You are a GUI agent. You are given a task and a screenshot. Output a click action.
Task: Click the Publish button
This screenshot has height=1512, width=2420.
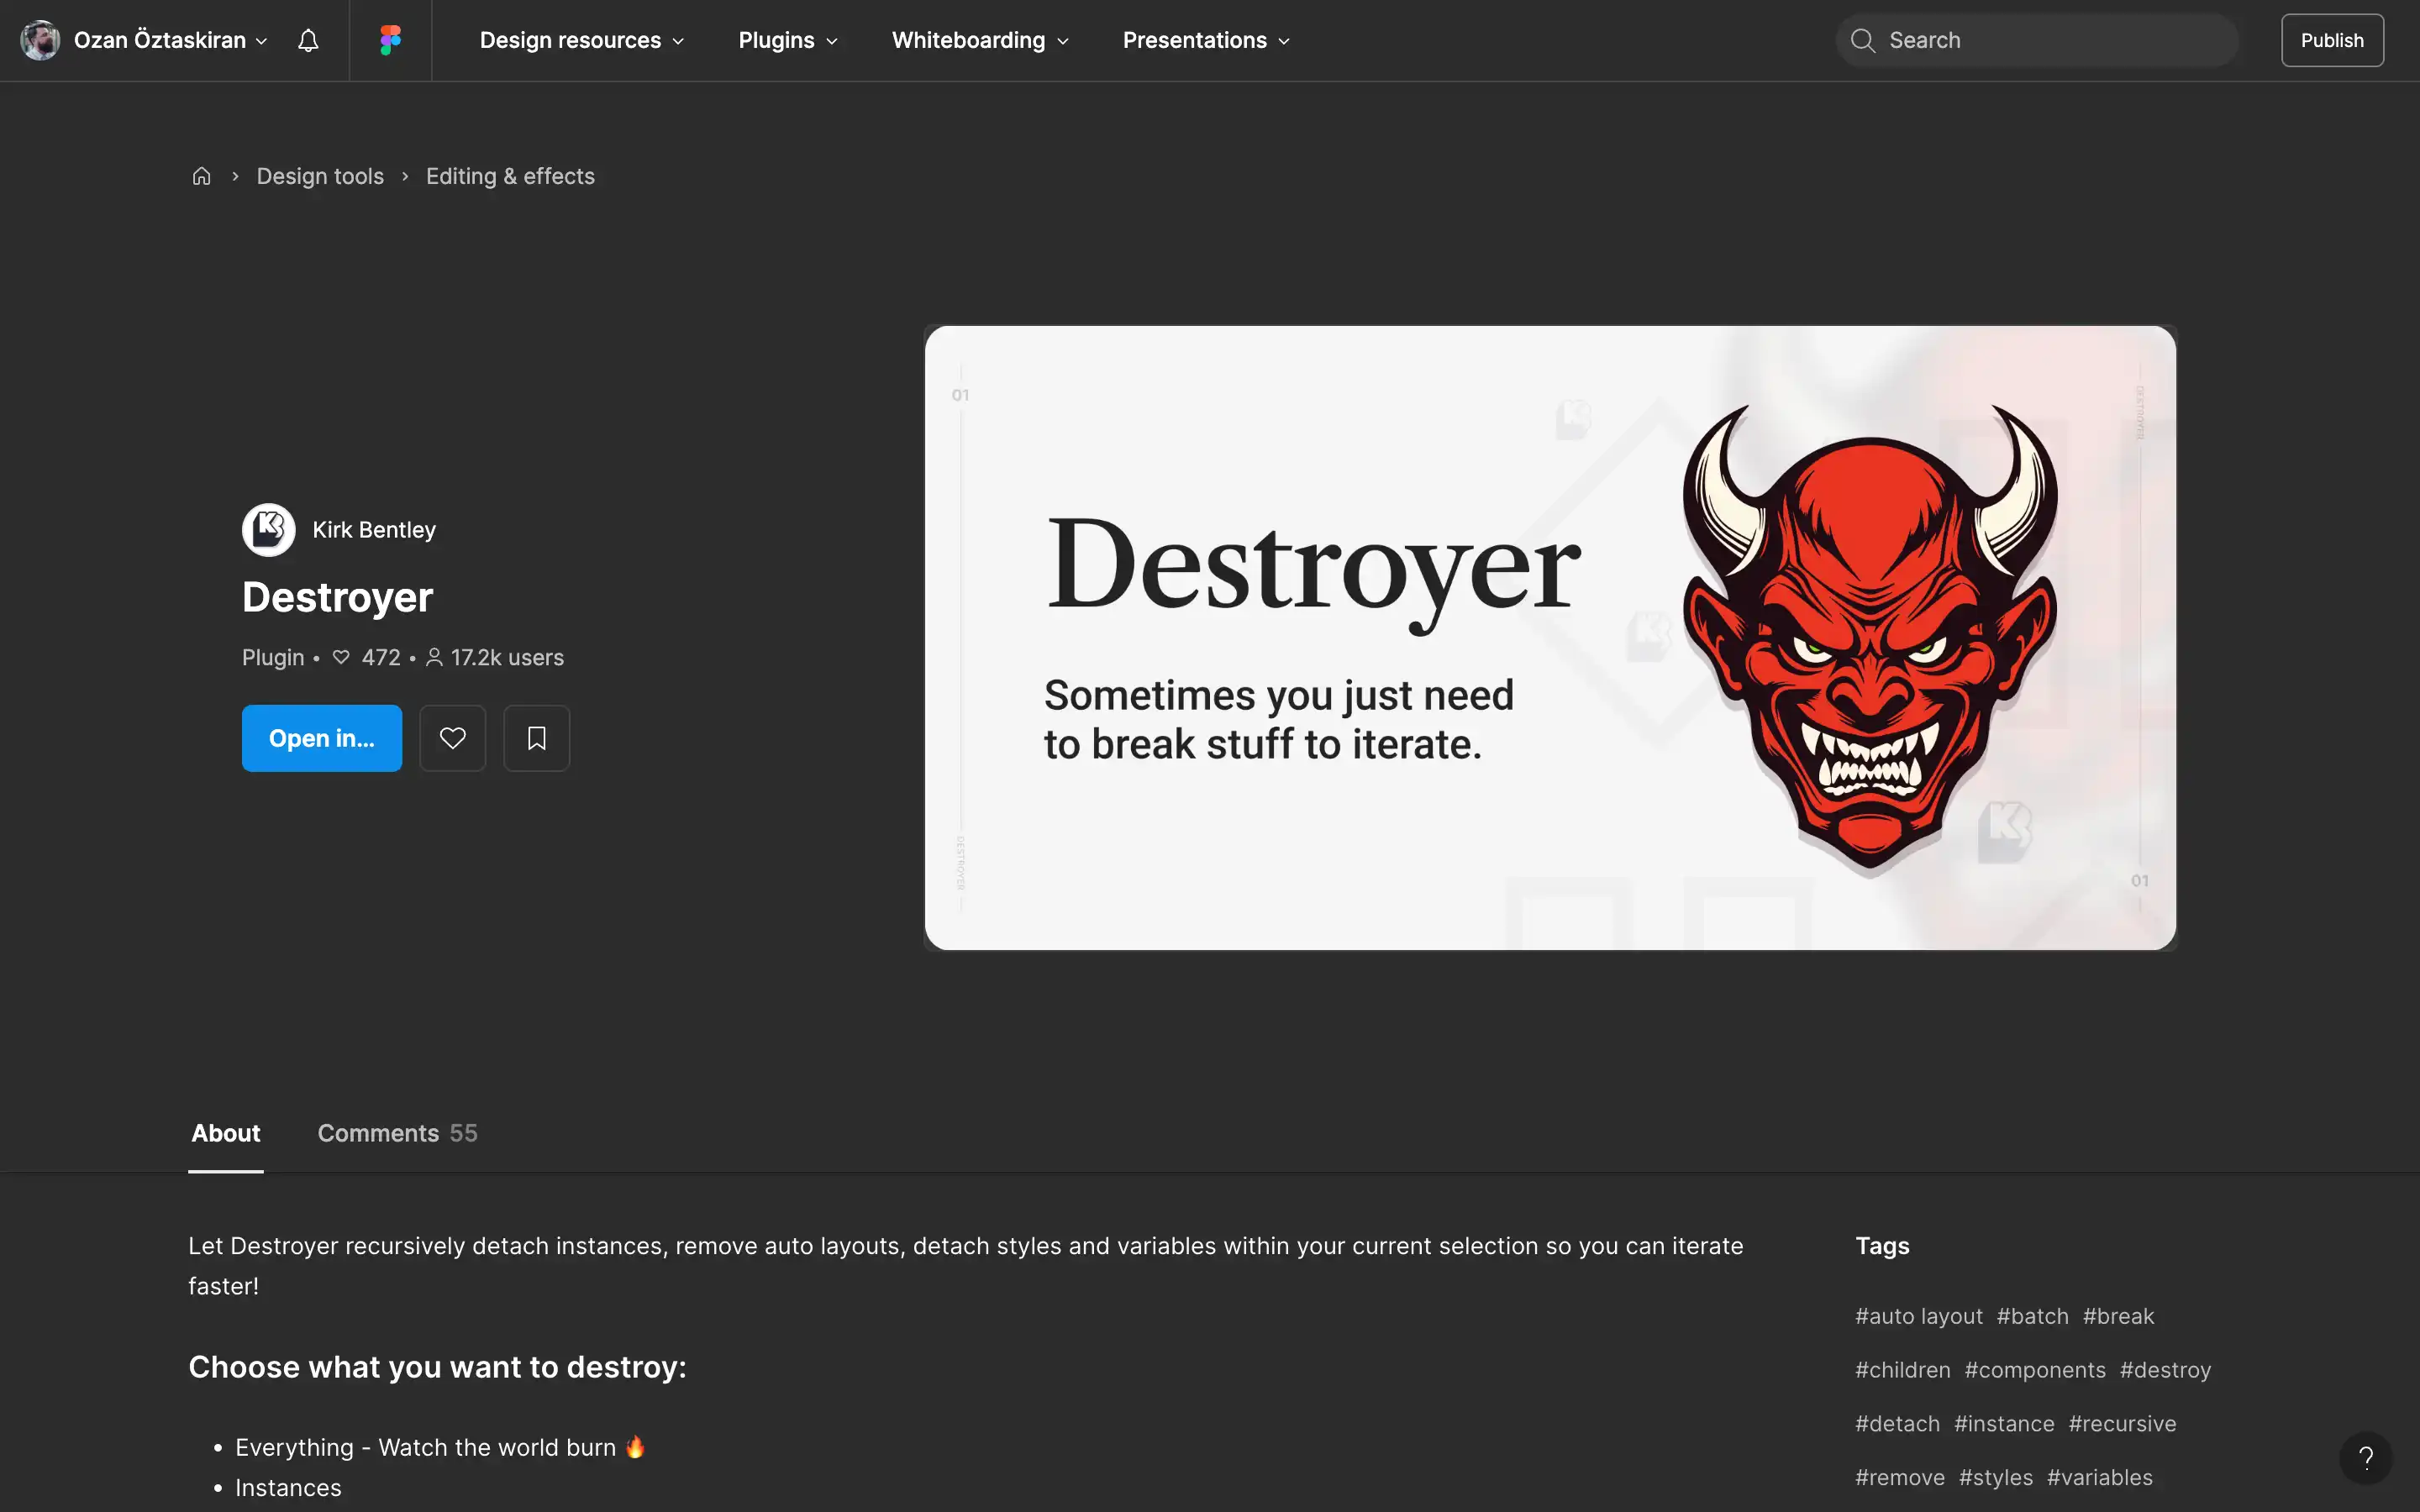click(x=2332, y=40)
